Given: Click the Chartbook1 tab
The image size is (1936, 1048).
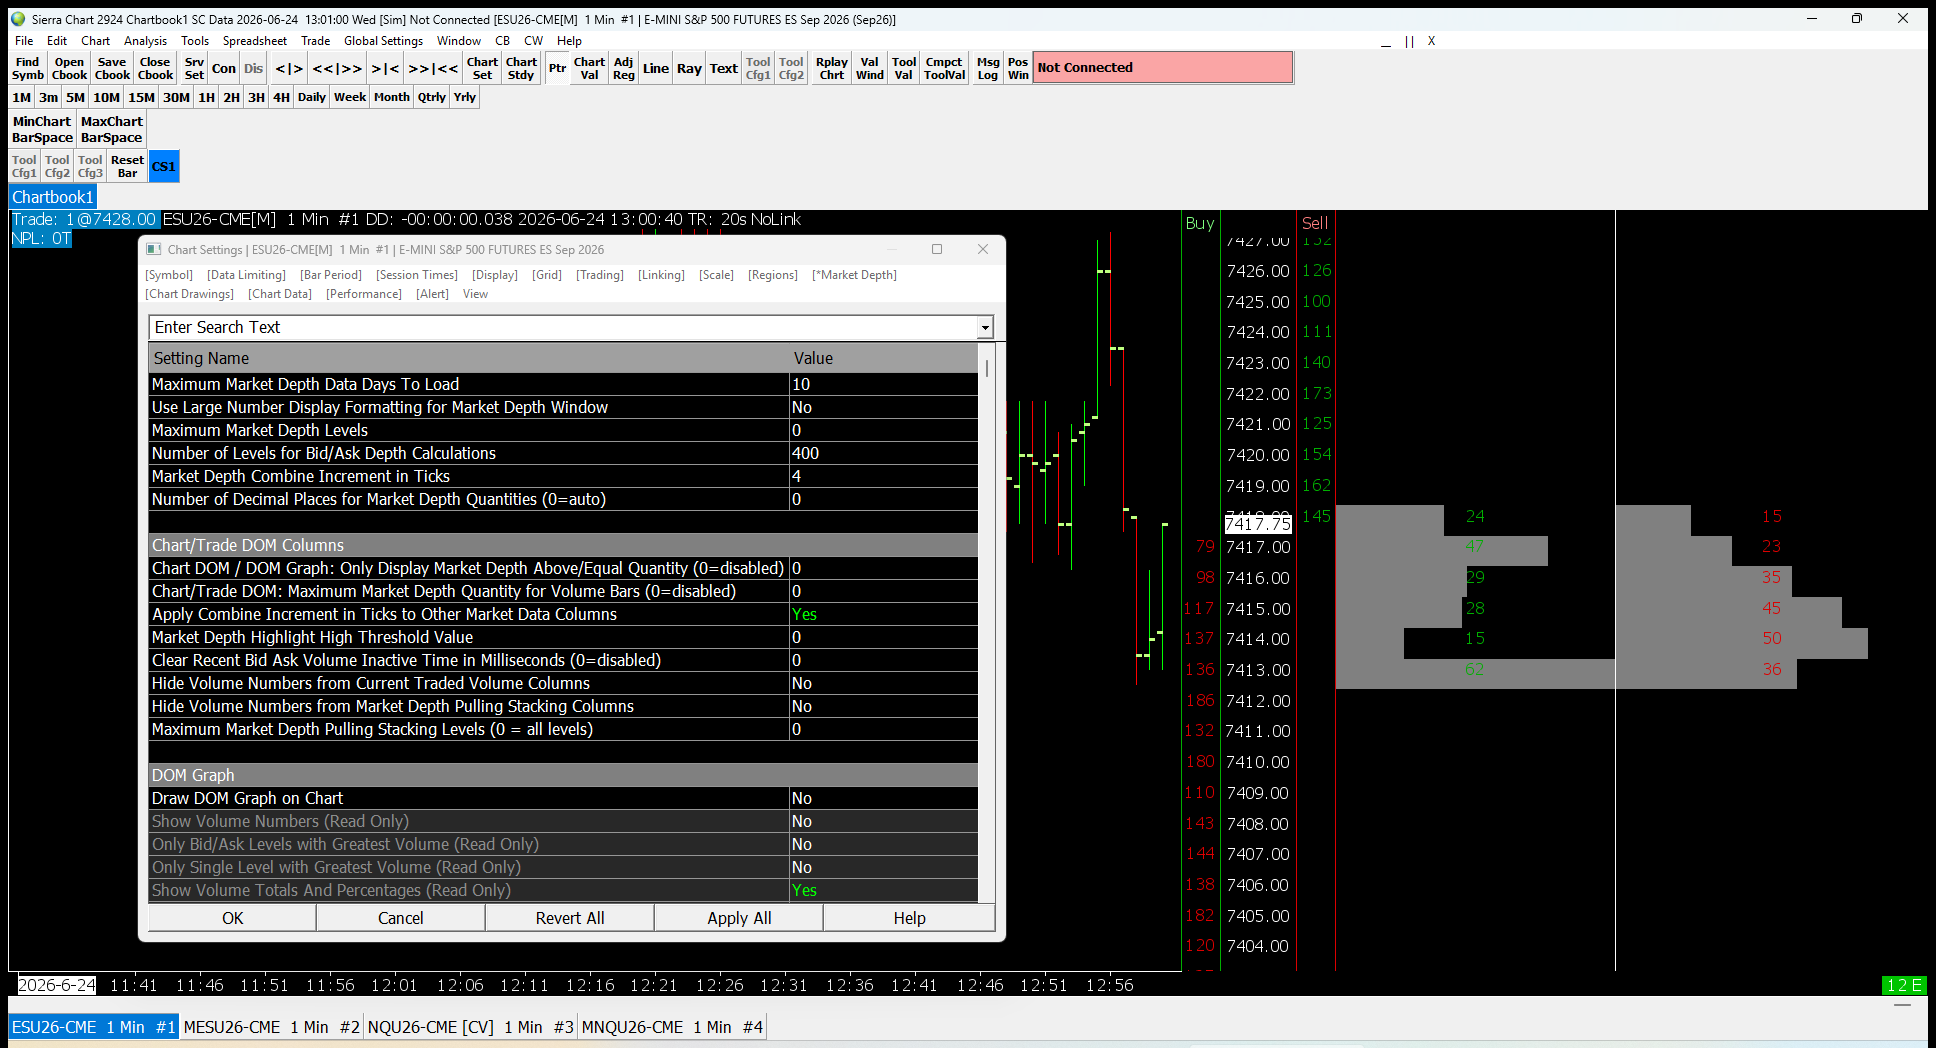Looking at the screenshot, I should 53,197.
